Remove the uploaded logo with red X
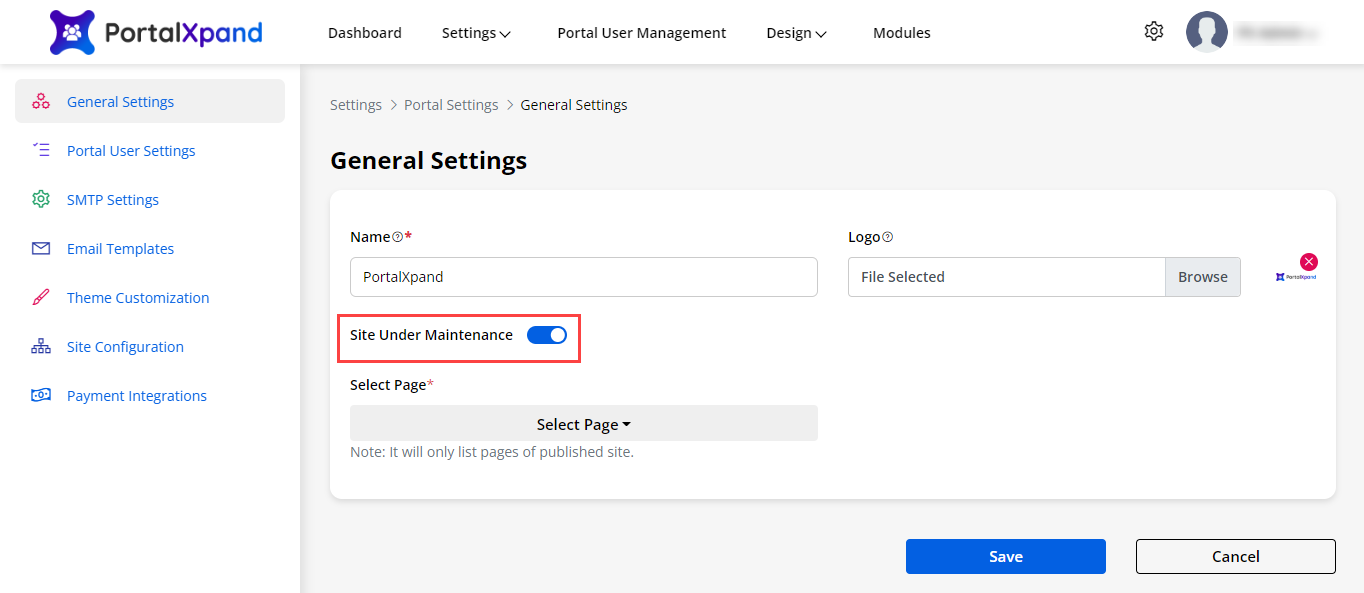The width and height of the screenshot is (1364, 593). pos(1308,262)
